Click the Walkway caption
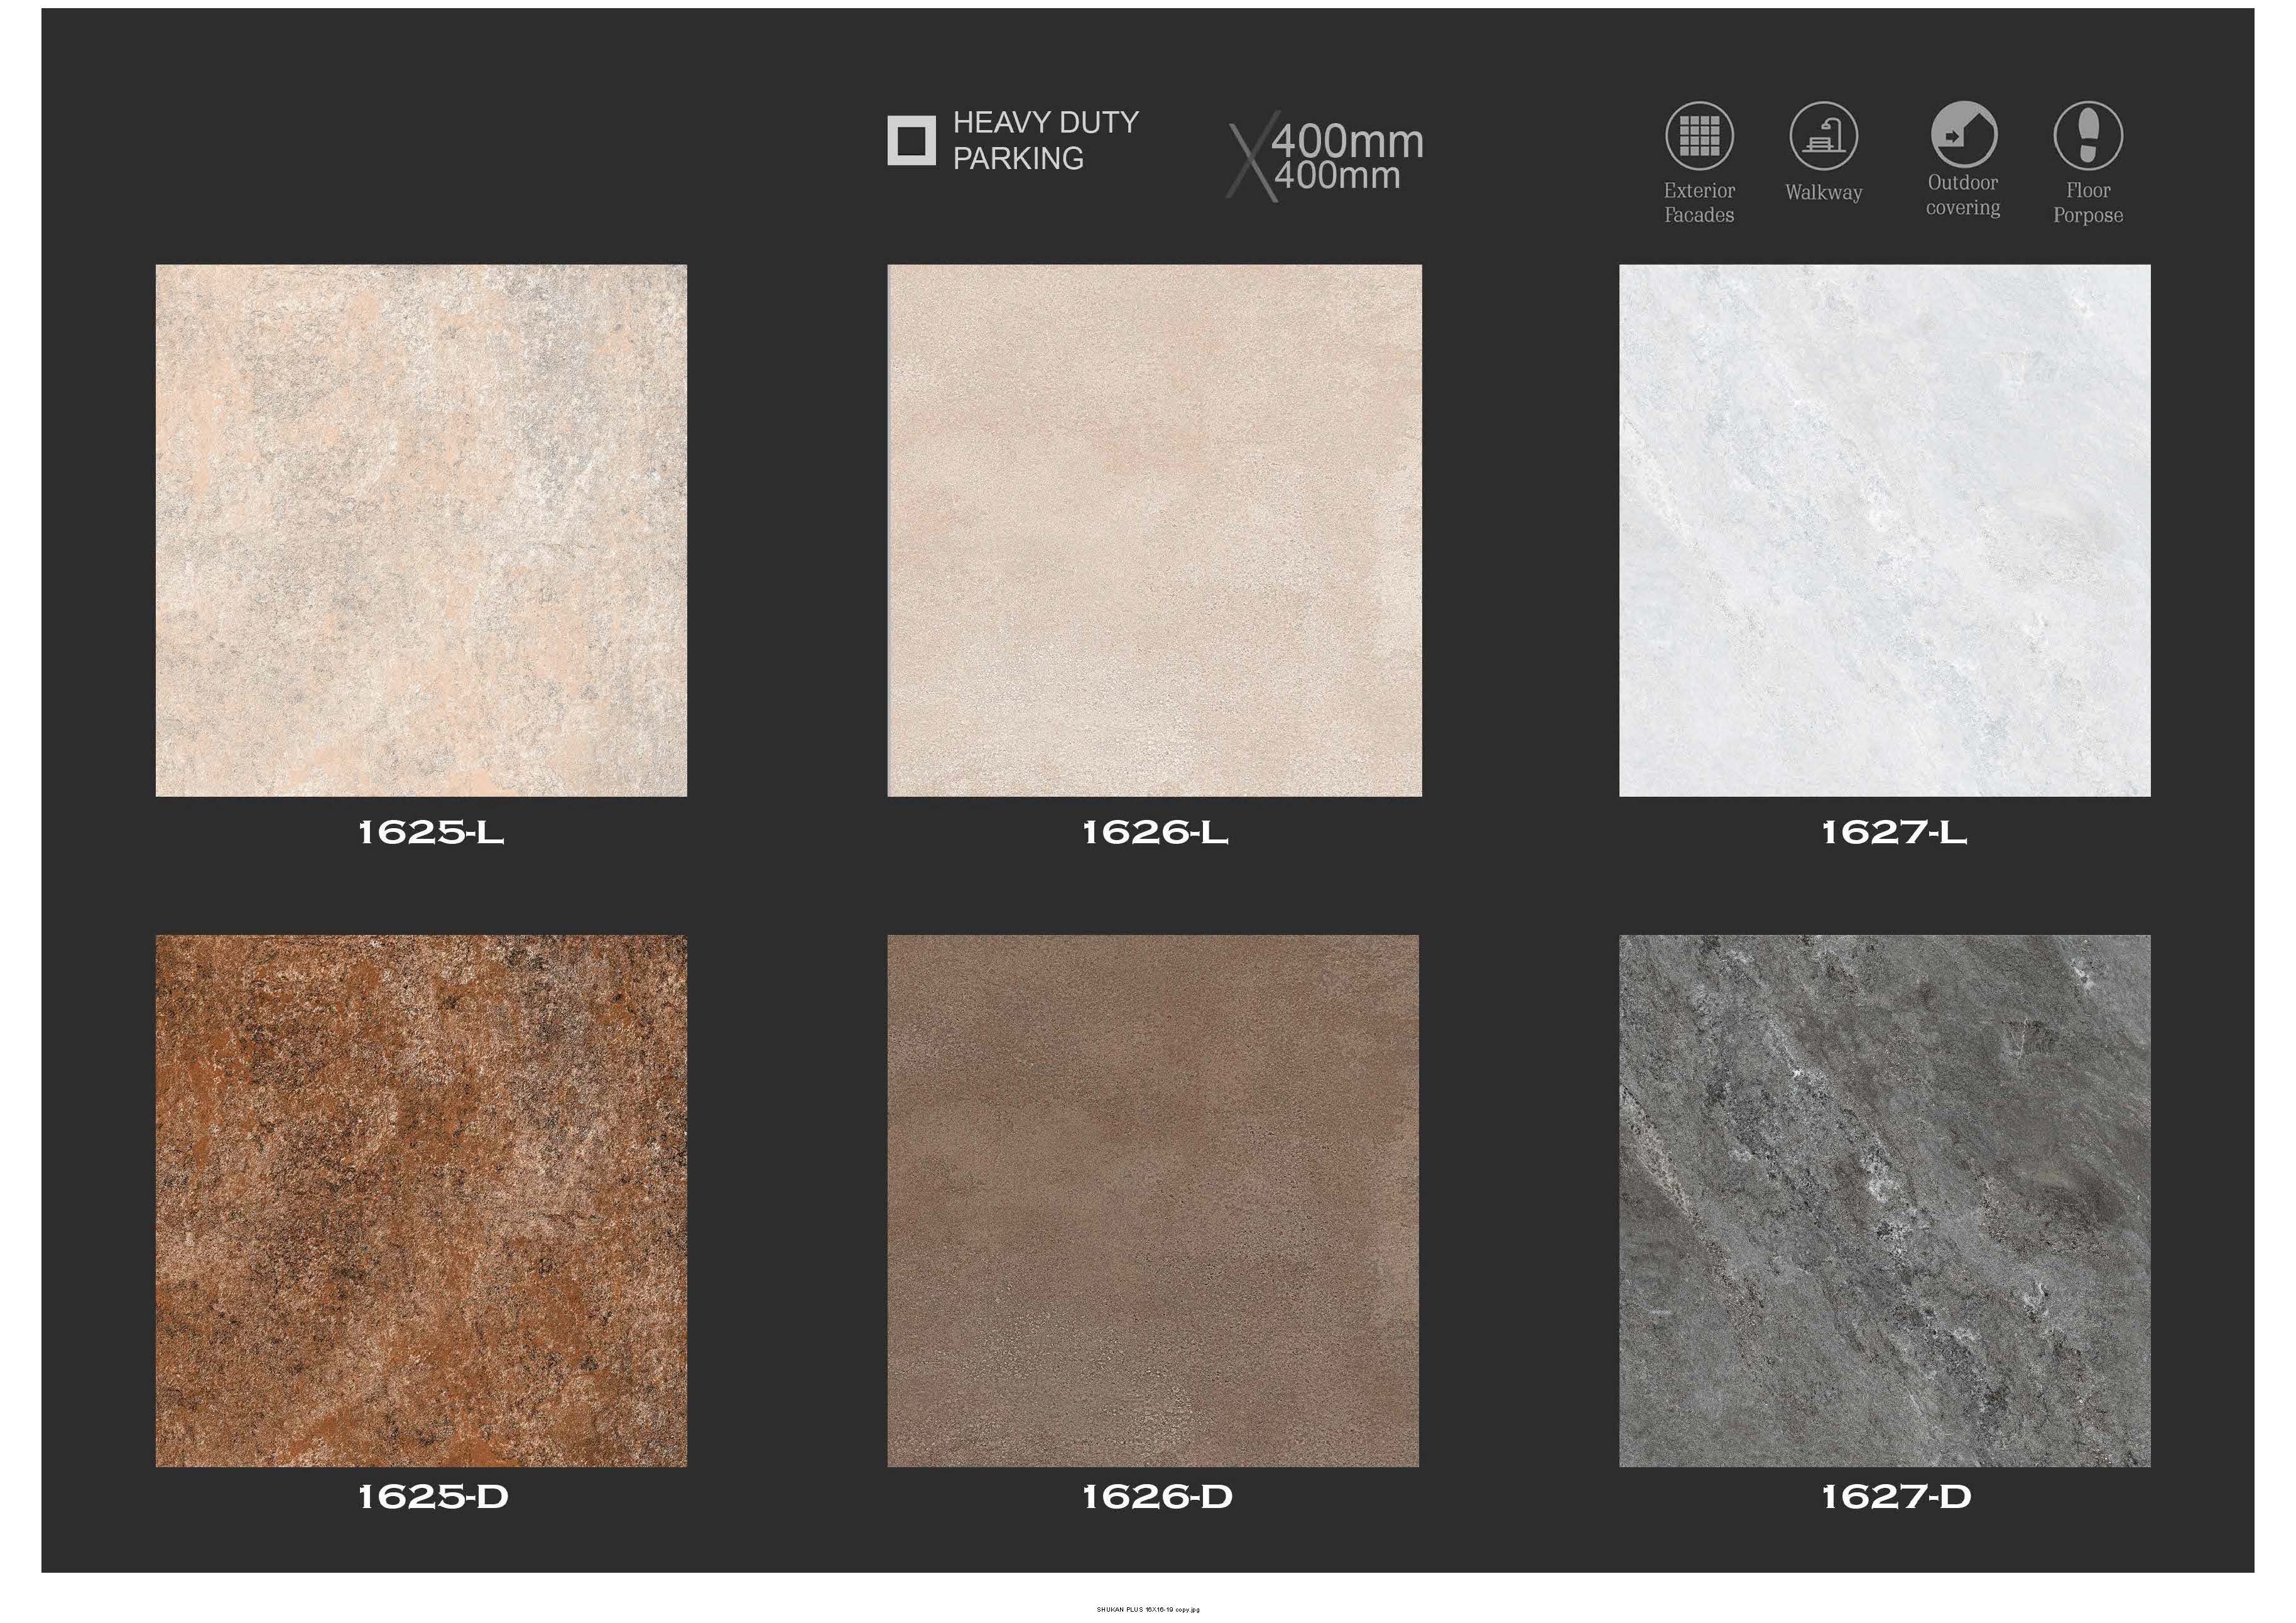The width and height of the screenshot is (2296, 1623). tap(1823, 192)
